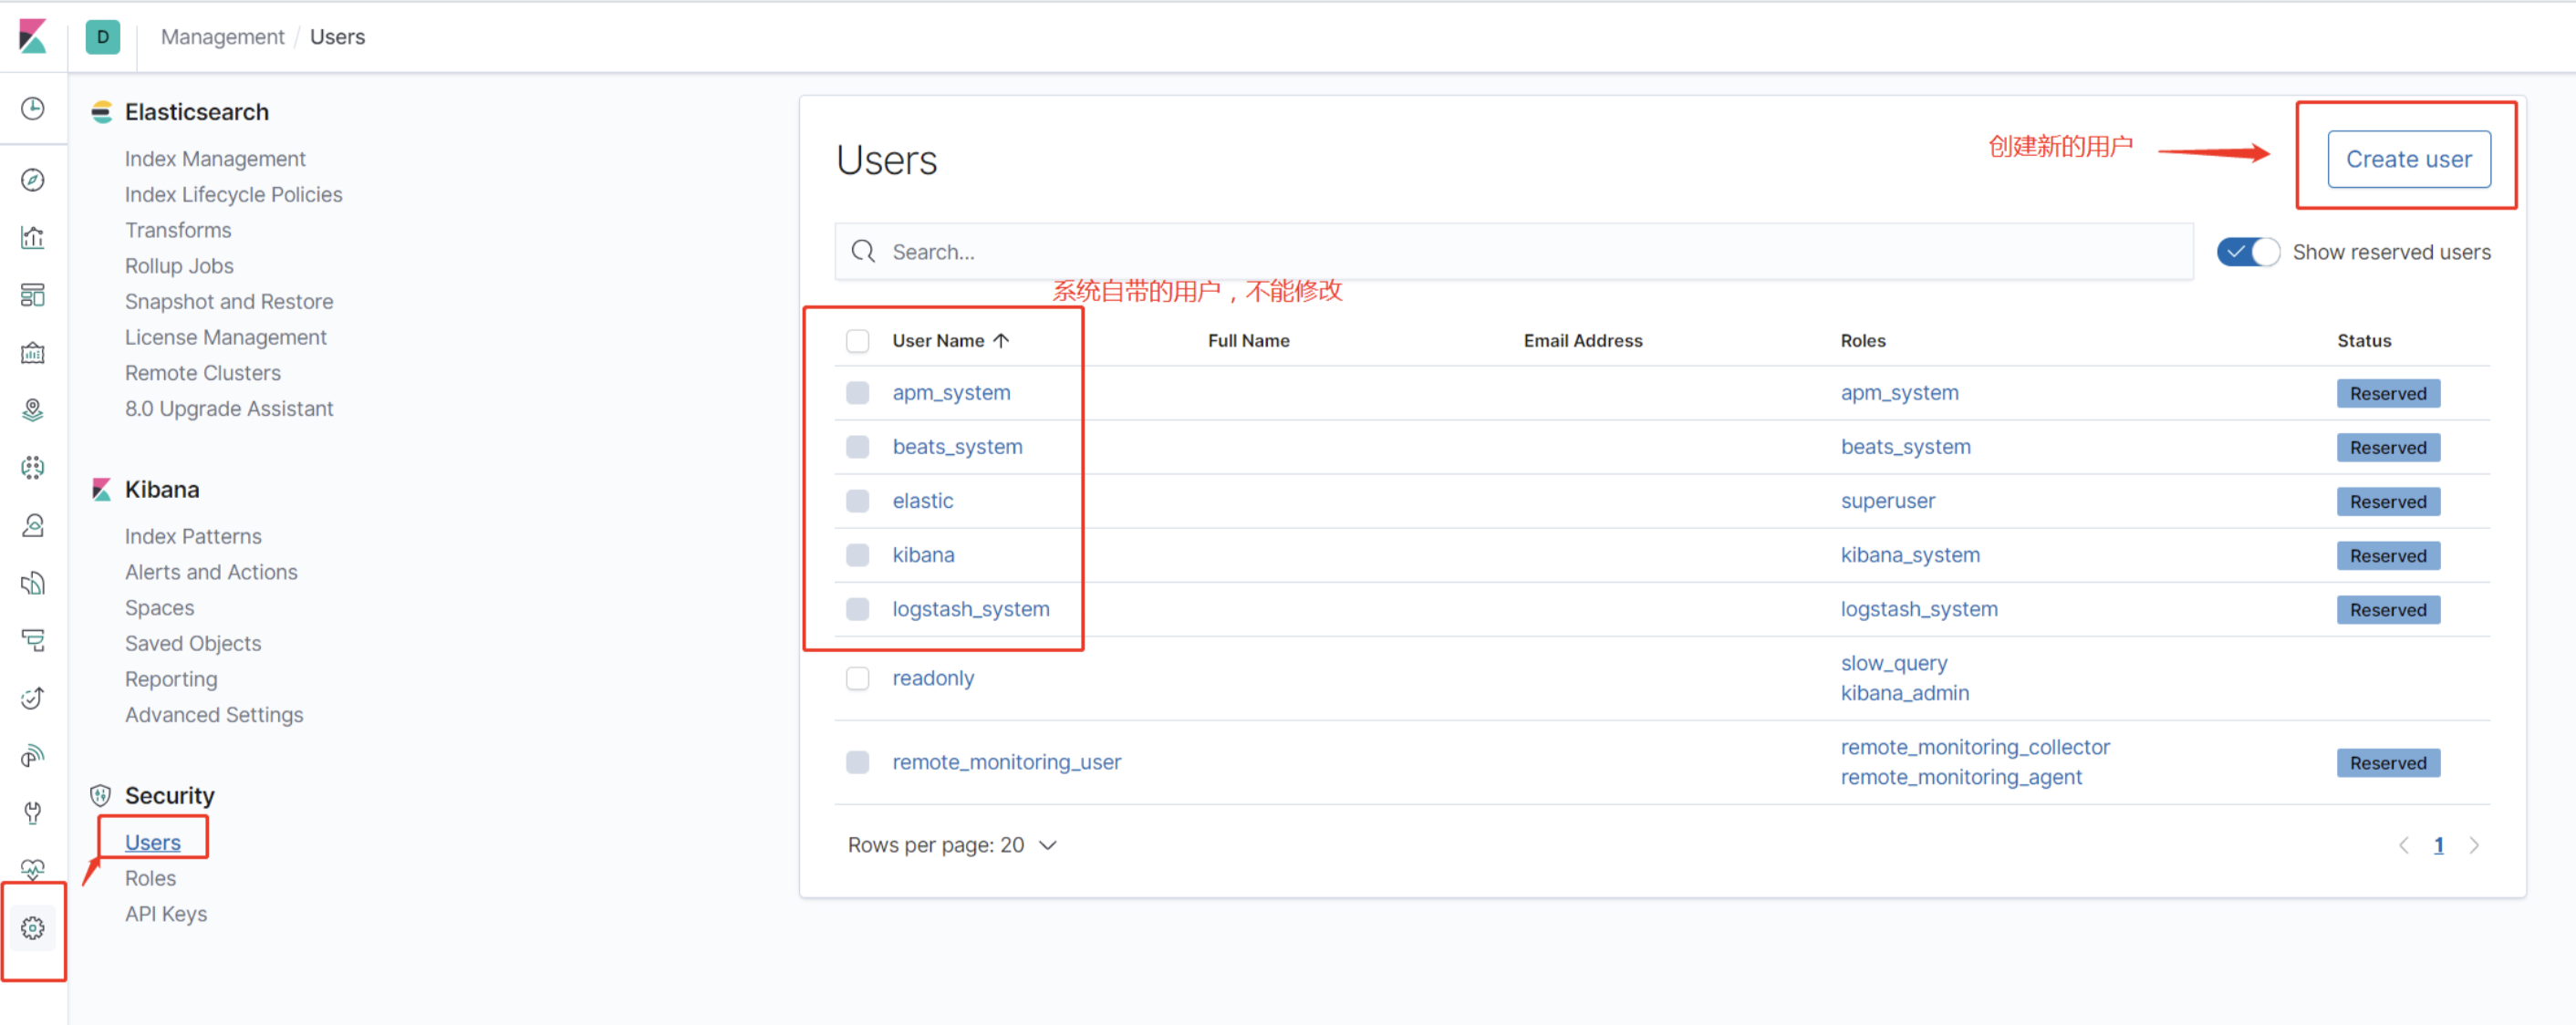Tick the select-all checkbox in table header

pyautogui.click(x=857, y=341)
